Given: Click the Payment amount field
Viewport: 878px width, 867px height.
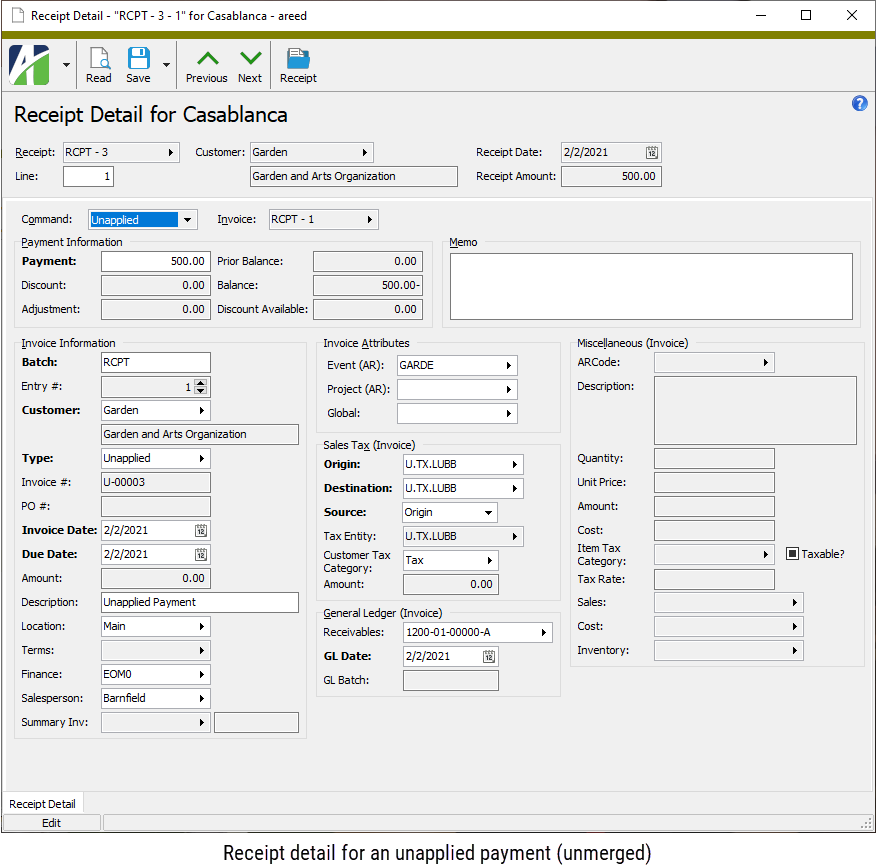Looking at the screenshot, I should coord(155,262).
